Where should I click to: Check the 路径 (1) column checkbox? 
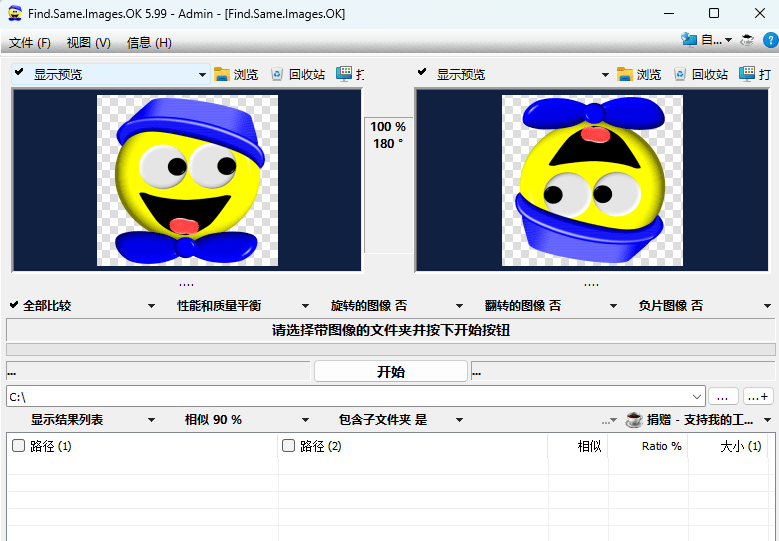click(x=18, y=446)
